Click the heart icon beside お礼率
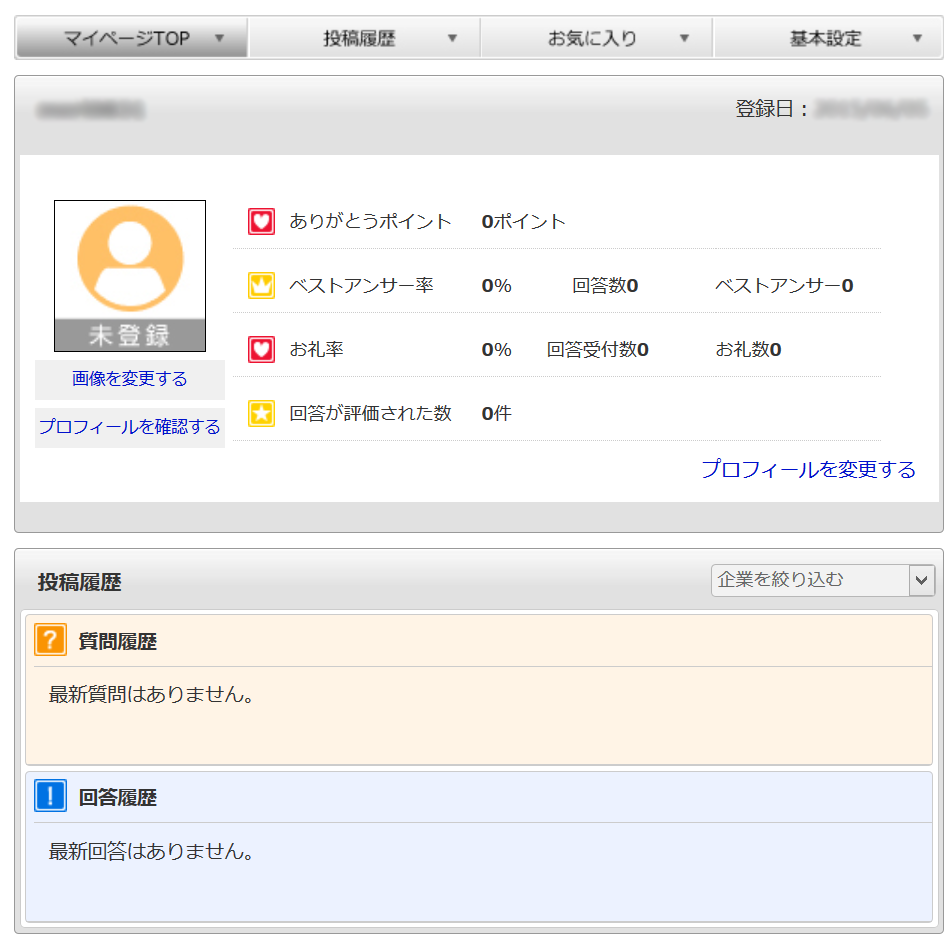 point(261,349)
